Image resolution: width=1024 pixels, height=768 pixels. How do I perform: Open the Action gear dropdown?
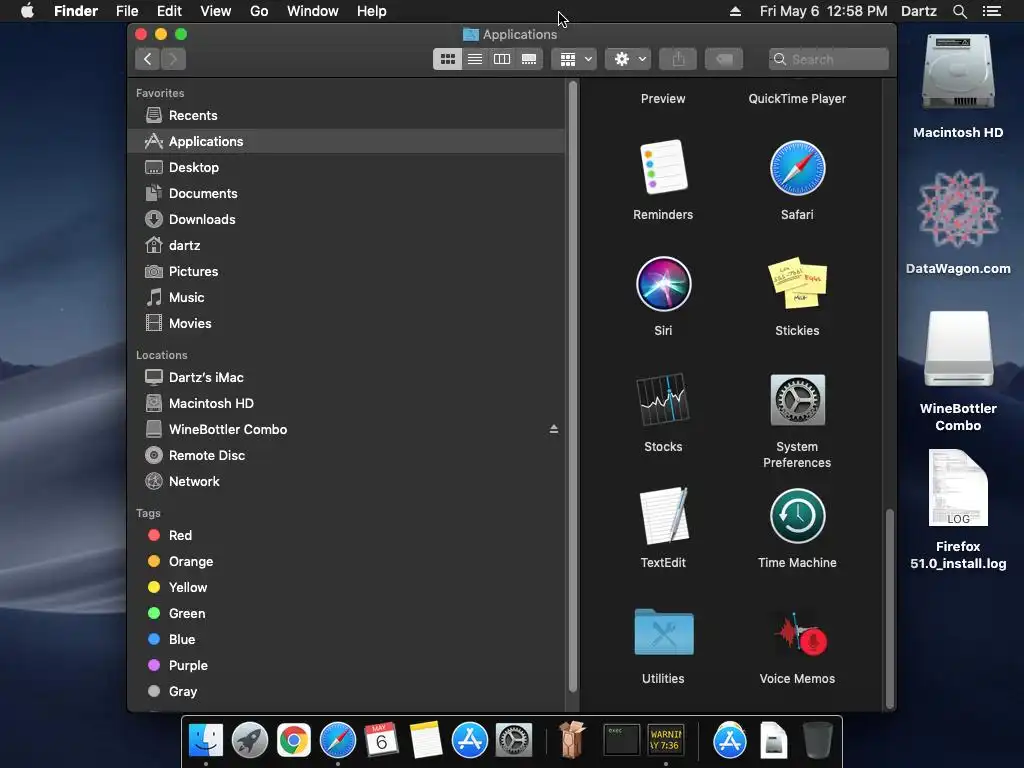(x=628, y=59)
